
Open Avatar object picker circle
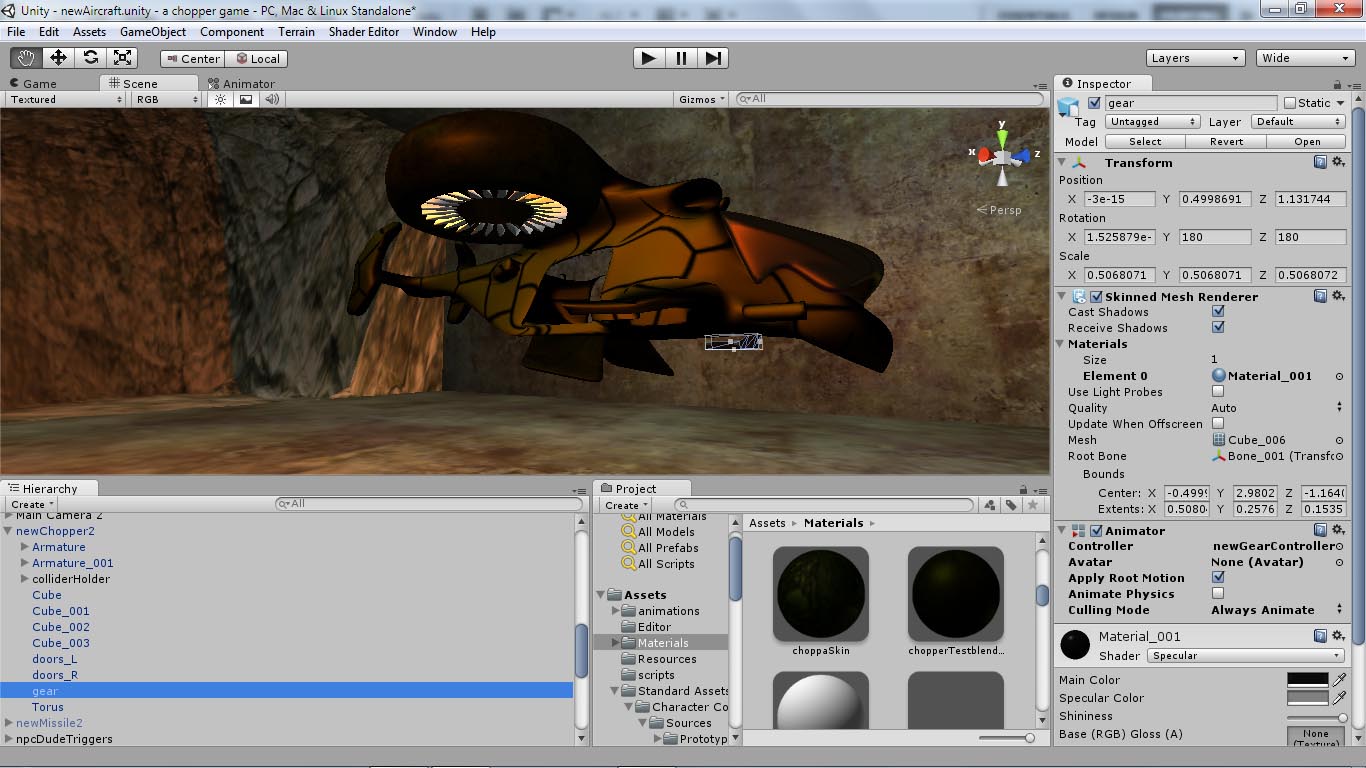coord(1339,562)
